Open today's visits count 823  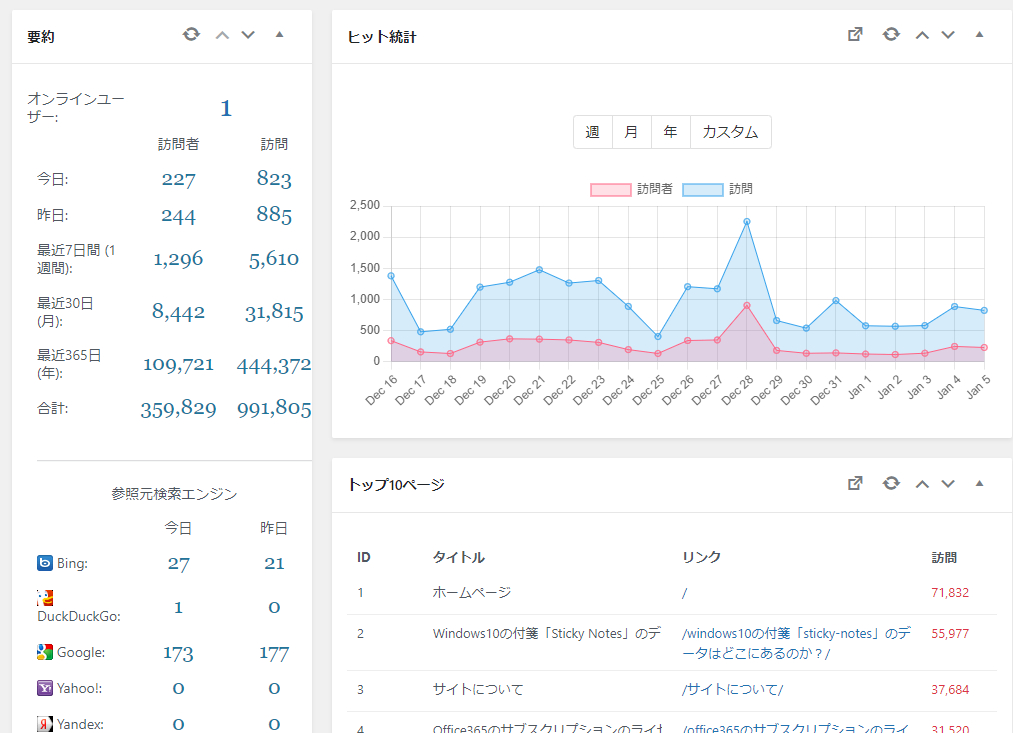[274, 178]
